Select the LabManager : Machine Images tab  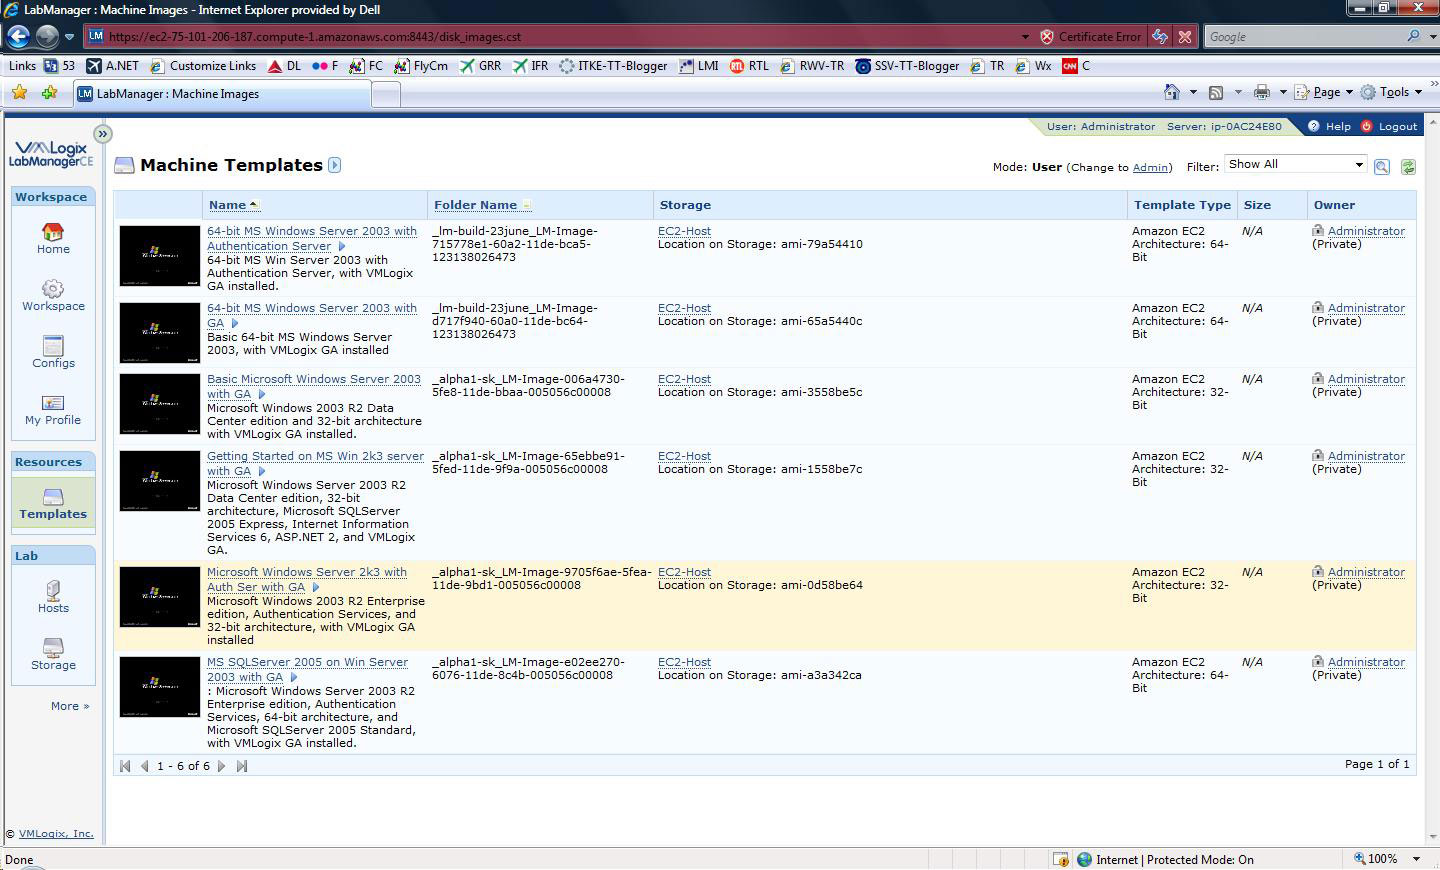pyautogui.click(x=222, y=94)
